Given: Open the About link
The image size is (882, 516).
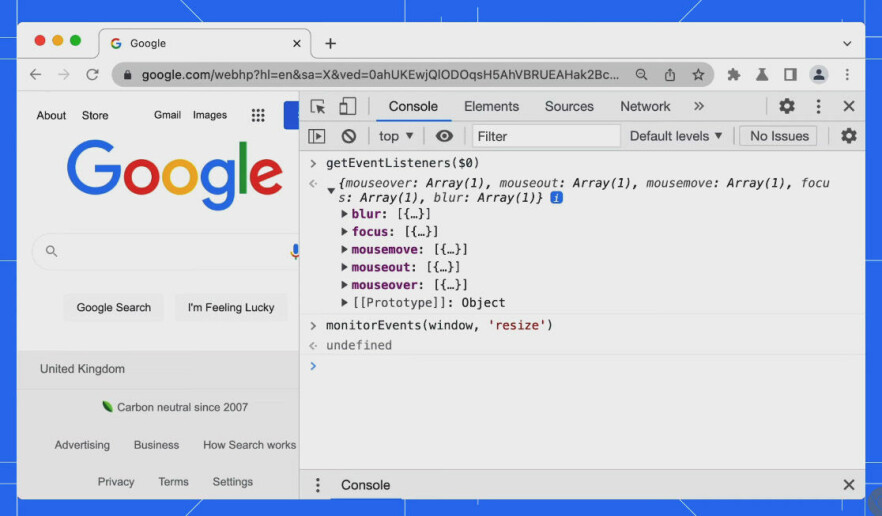Looking at the screenshot, I should [x=51, y=115].
